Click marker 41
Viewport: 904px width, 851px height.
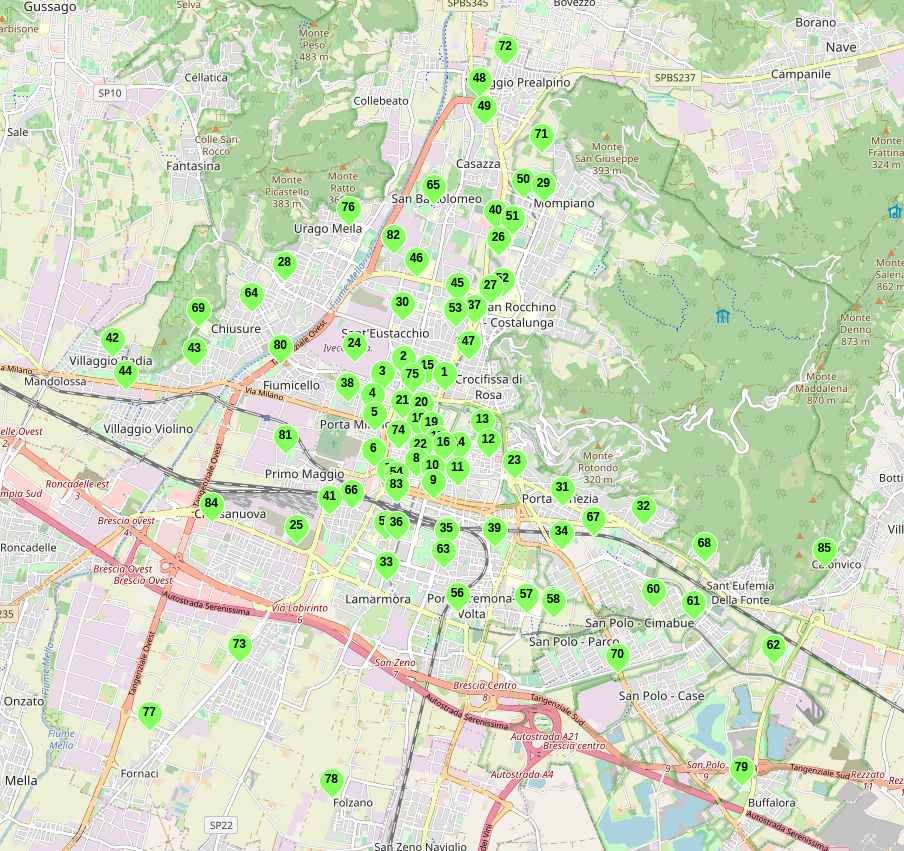pyautogui.click(x=329, y=499)
